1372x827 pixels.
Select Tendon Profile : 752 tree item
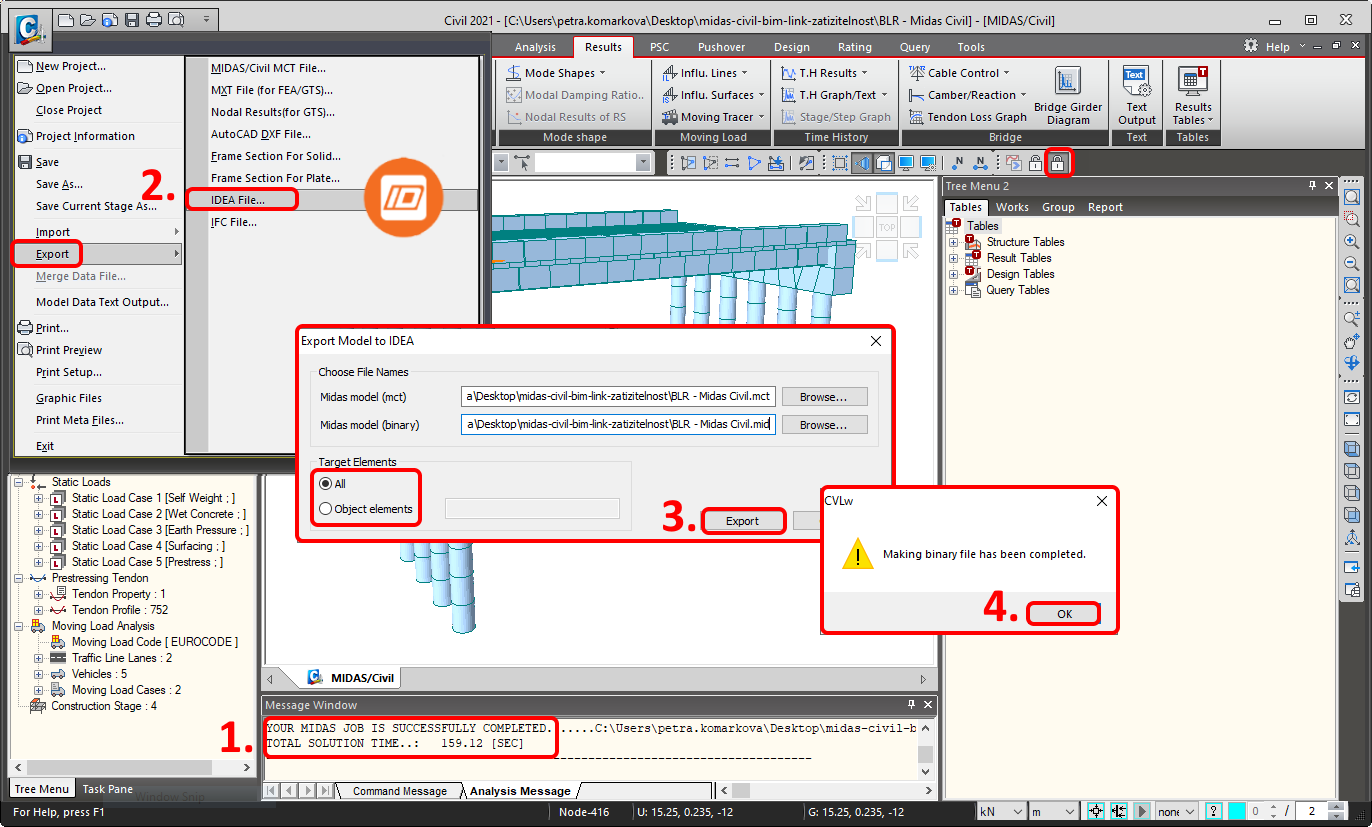[120, 610]
